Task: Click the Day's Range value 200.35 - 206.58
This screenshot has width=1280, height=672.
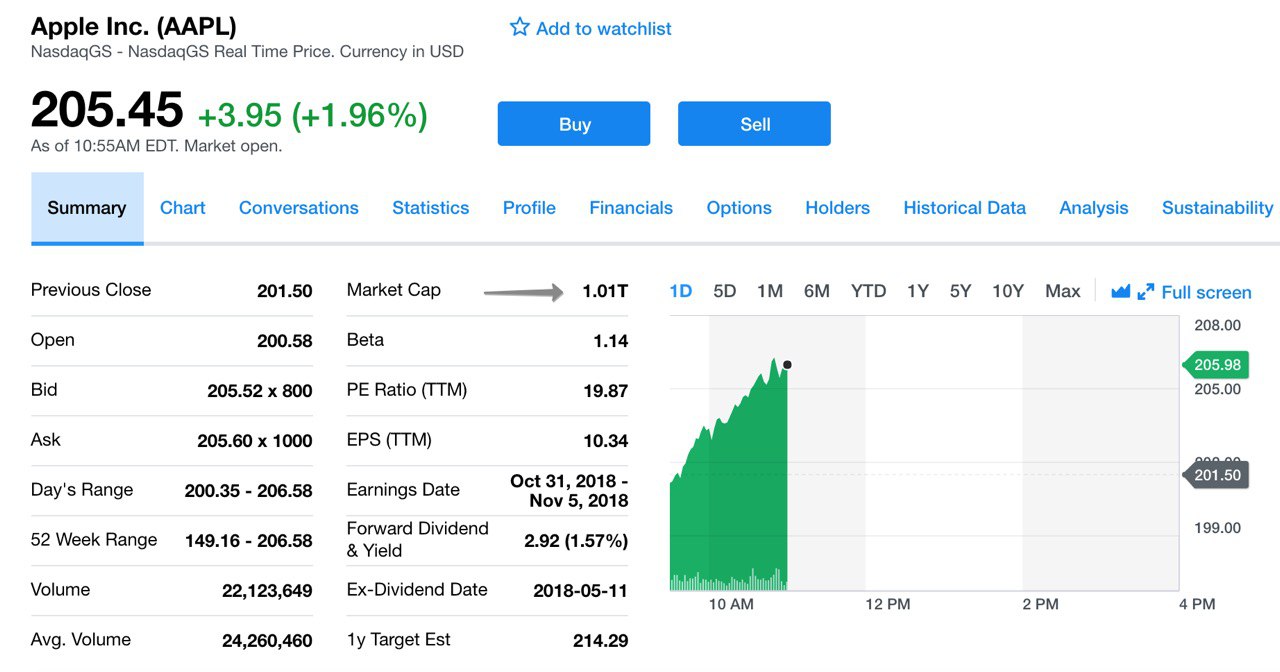Action: [249, 491]
